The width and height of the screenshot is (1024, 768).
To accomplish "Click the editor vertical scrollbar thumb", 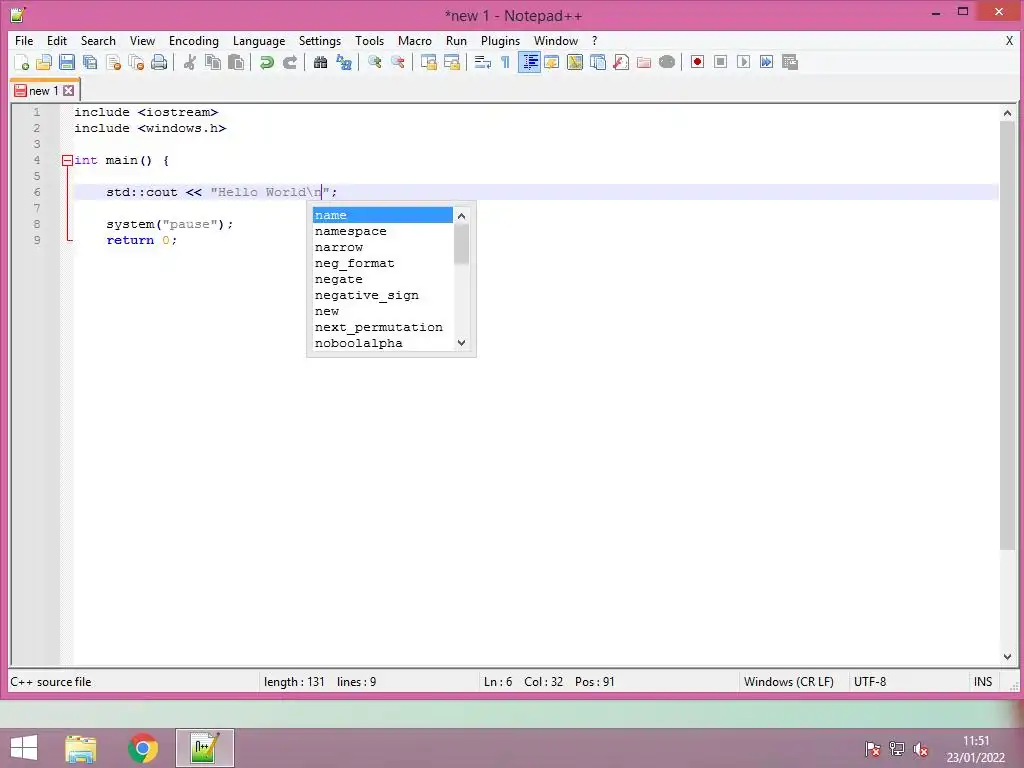I will tap(1007, 336).
